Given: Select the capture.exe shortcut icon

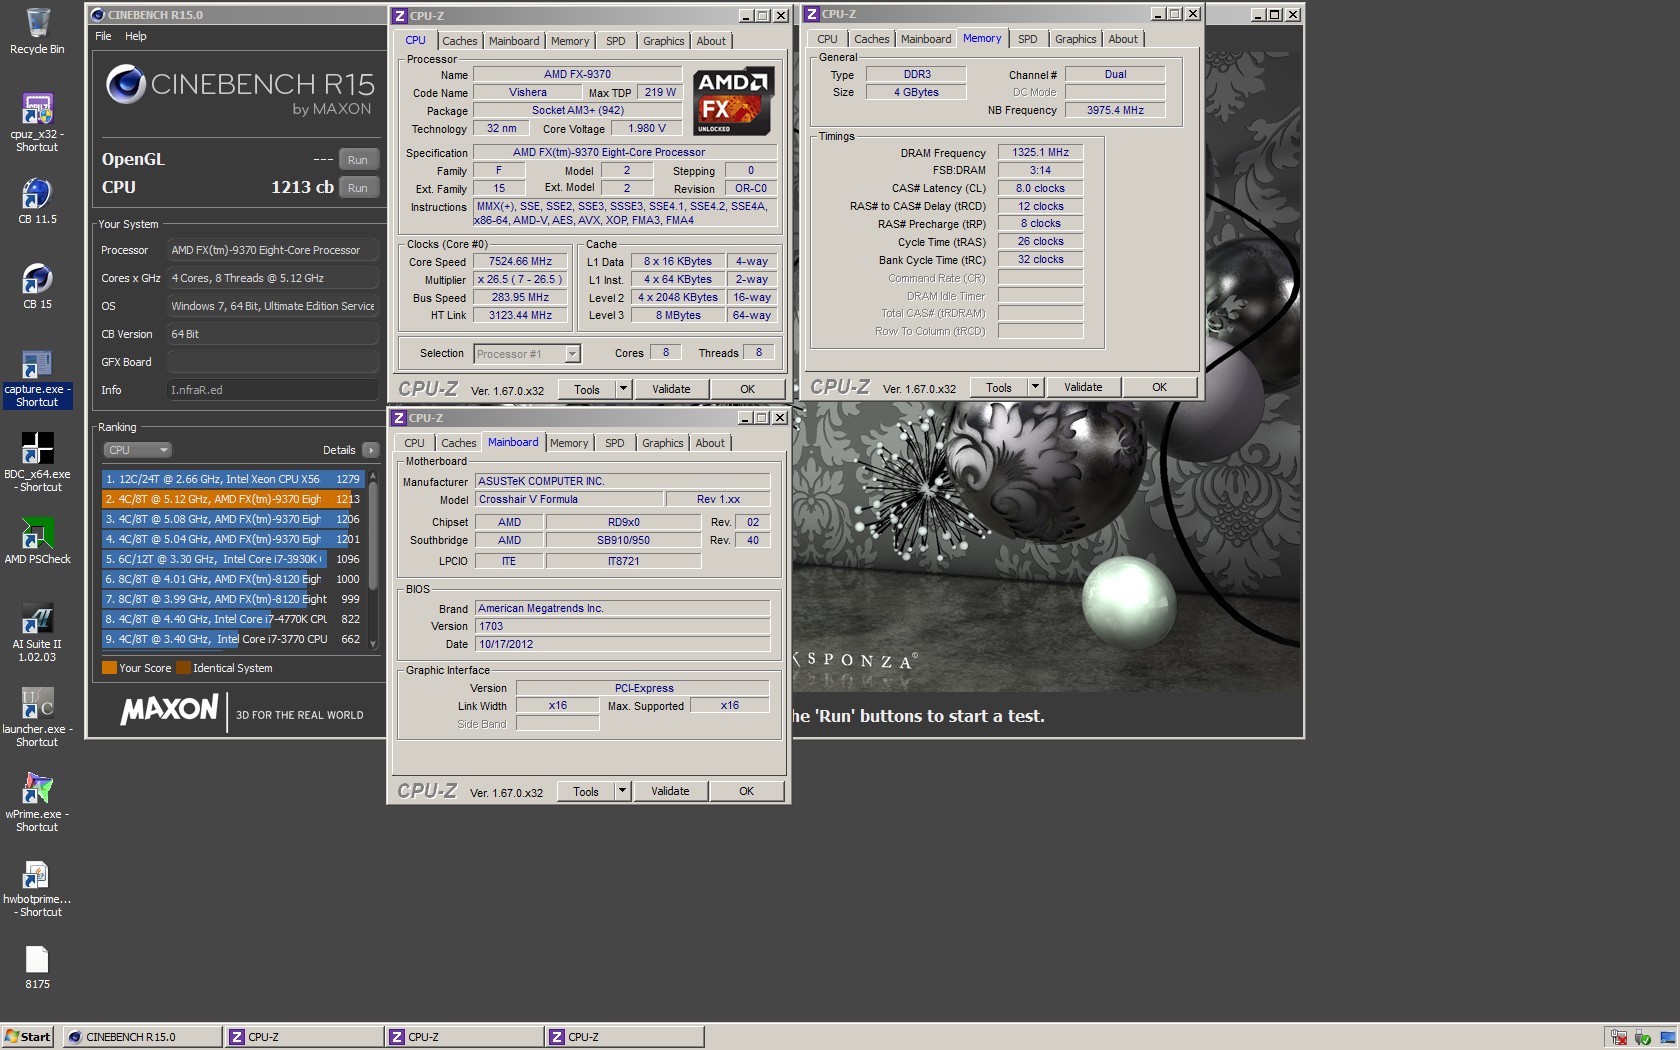Looking at the screenshot, I should [x=37, y=378].
